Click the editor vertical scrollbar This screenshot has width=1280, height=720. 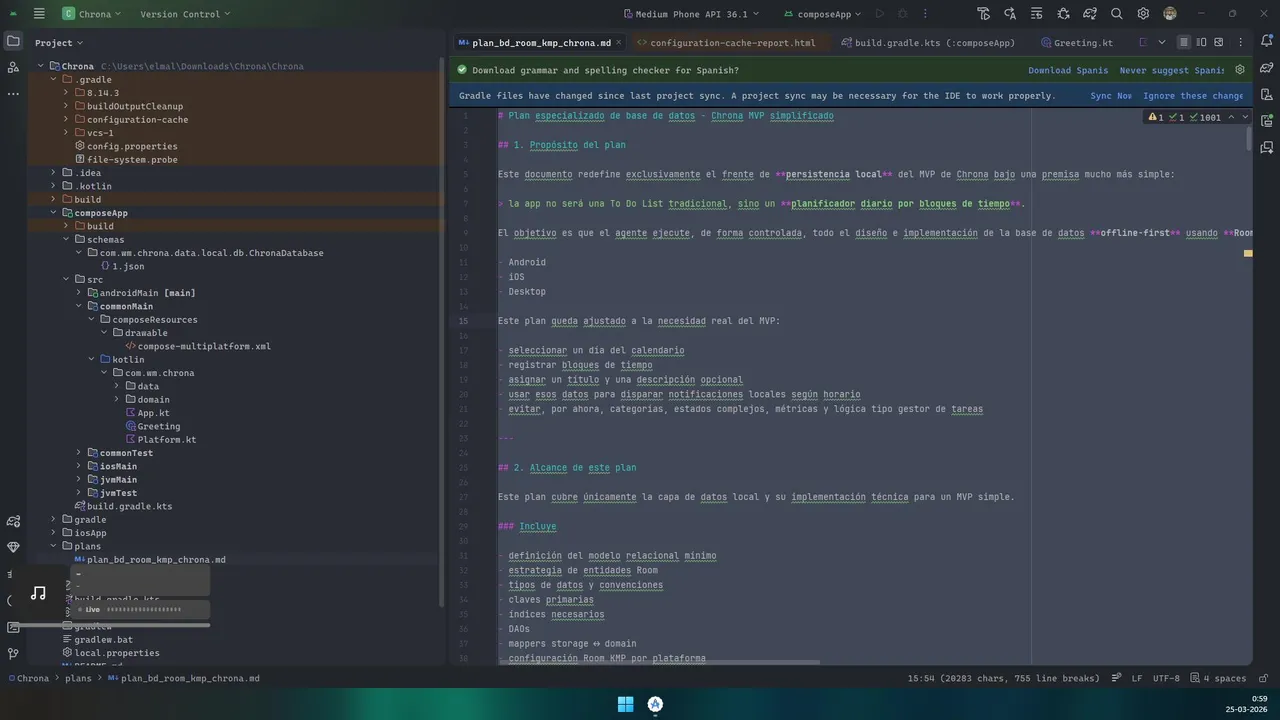click(x=1248, y=139)
